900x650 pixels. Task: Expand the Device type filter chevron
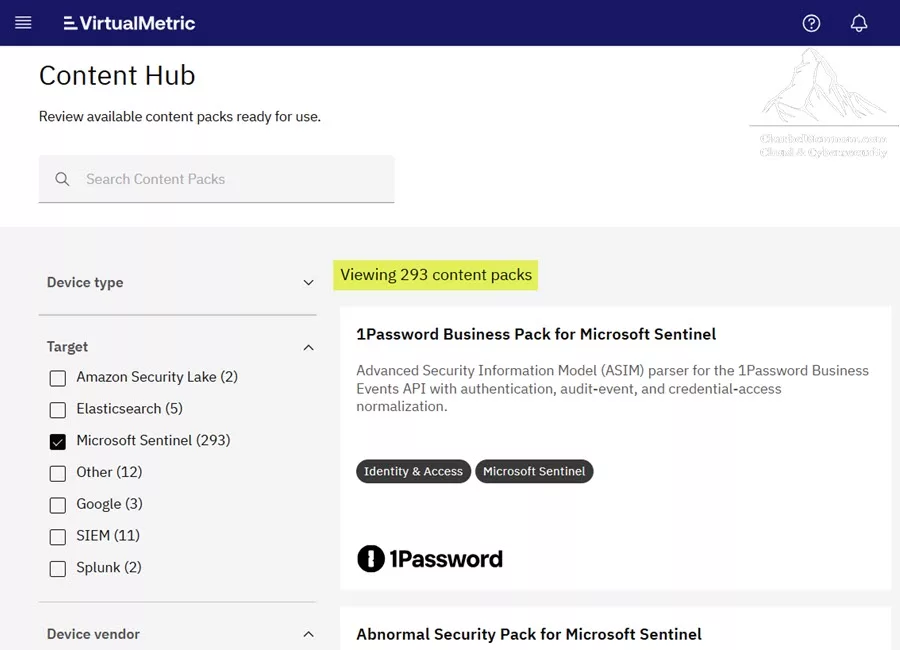tap(308, 283)
